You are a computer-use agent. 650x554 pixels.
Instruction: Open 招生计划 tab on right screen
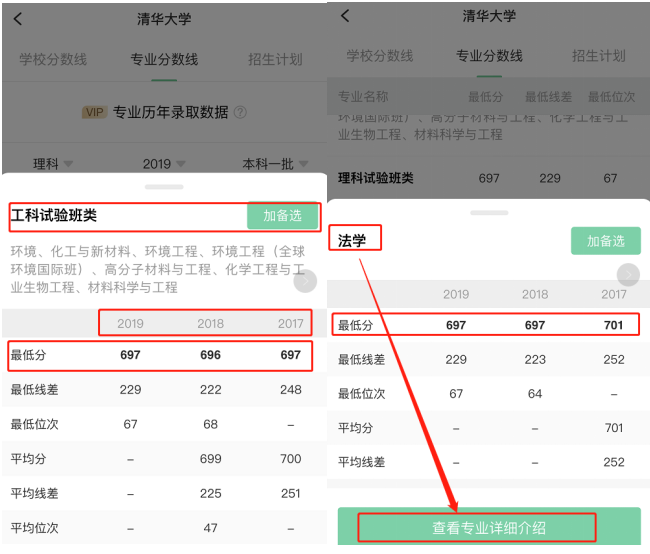(x=599, y=56)
